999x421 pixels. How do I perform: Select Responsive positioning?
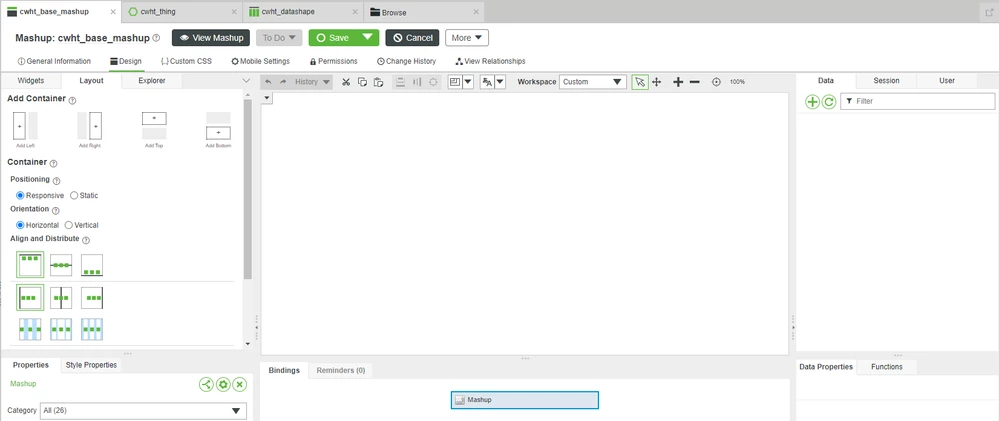(x=20, y=196)
